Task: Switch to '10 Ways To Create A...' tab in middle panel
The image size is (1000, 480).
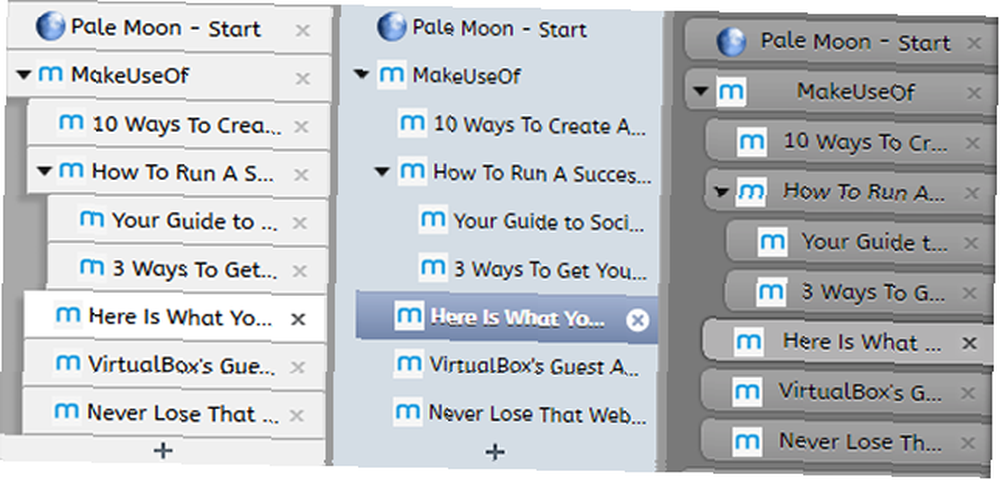Action: coord(525,124)
